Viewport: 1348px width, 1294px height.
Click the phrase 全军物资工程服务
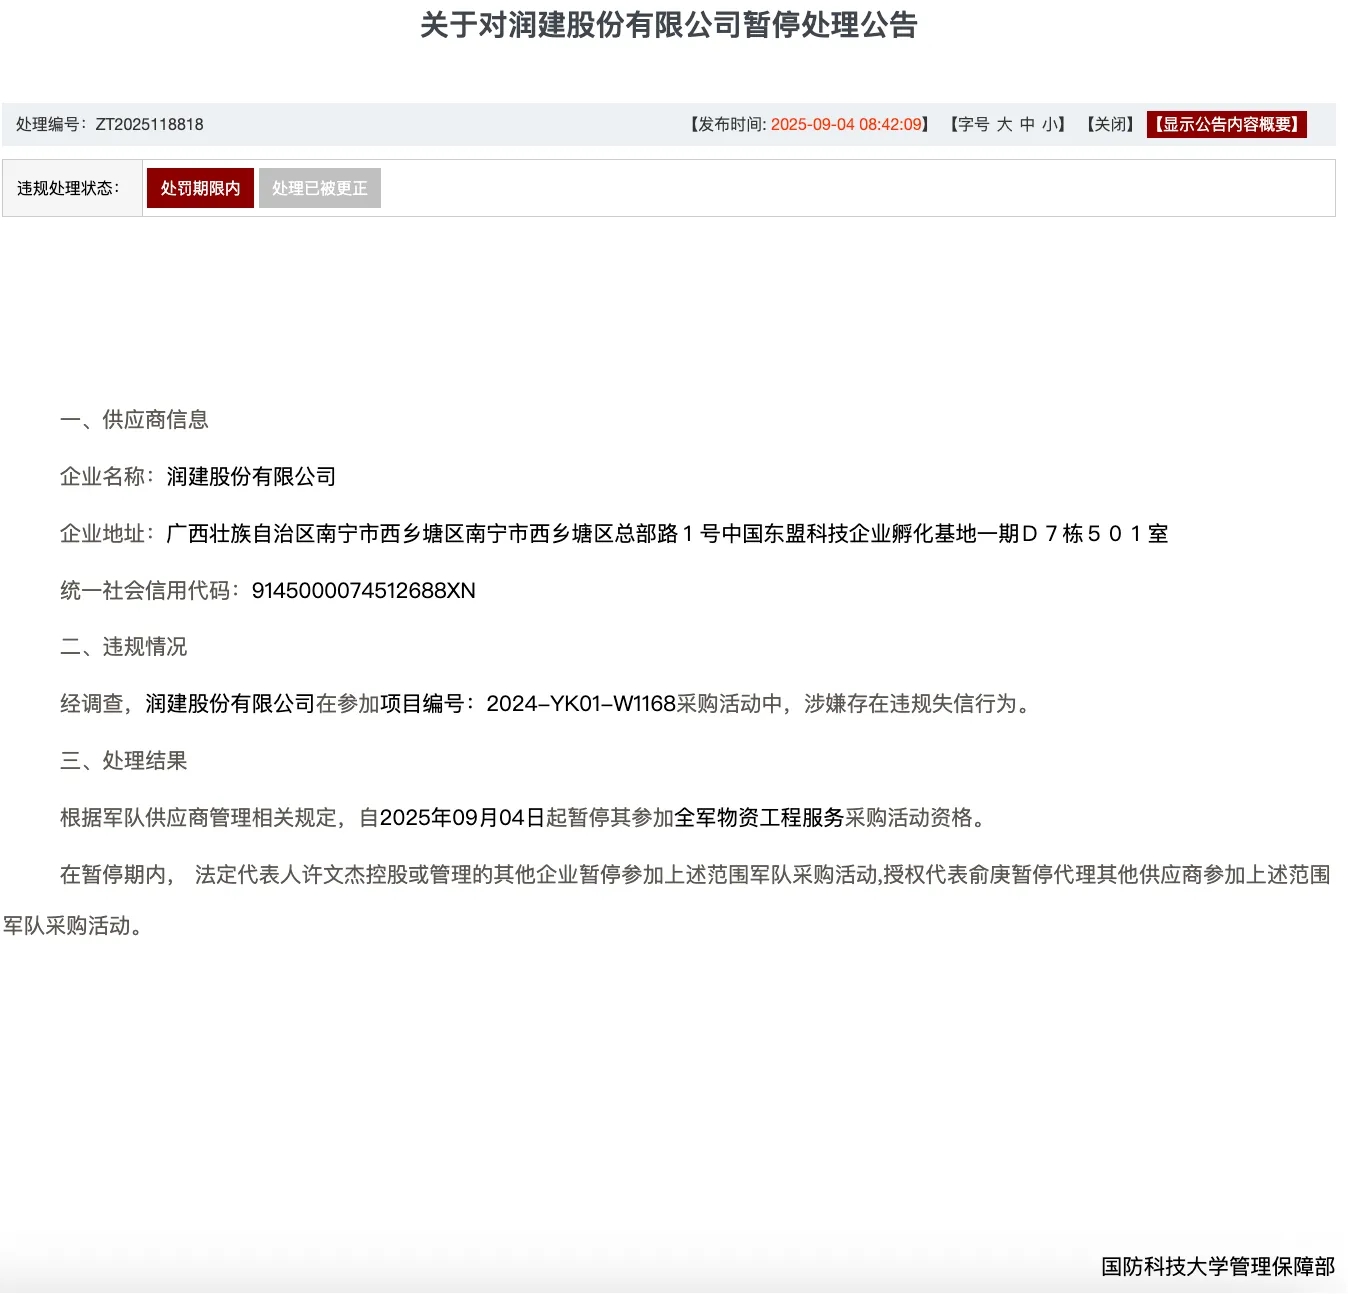(759, 818)
